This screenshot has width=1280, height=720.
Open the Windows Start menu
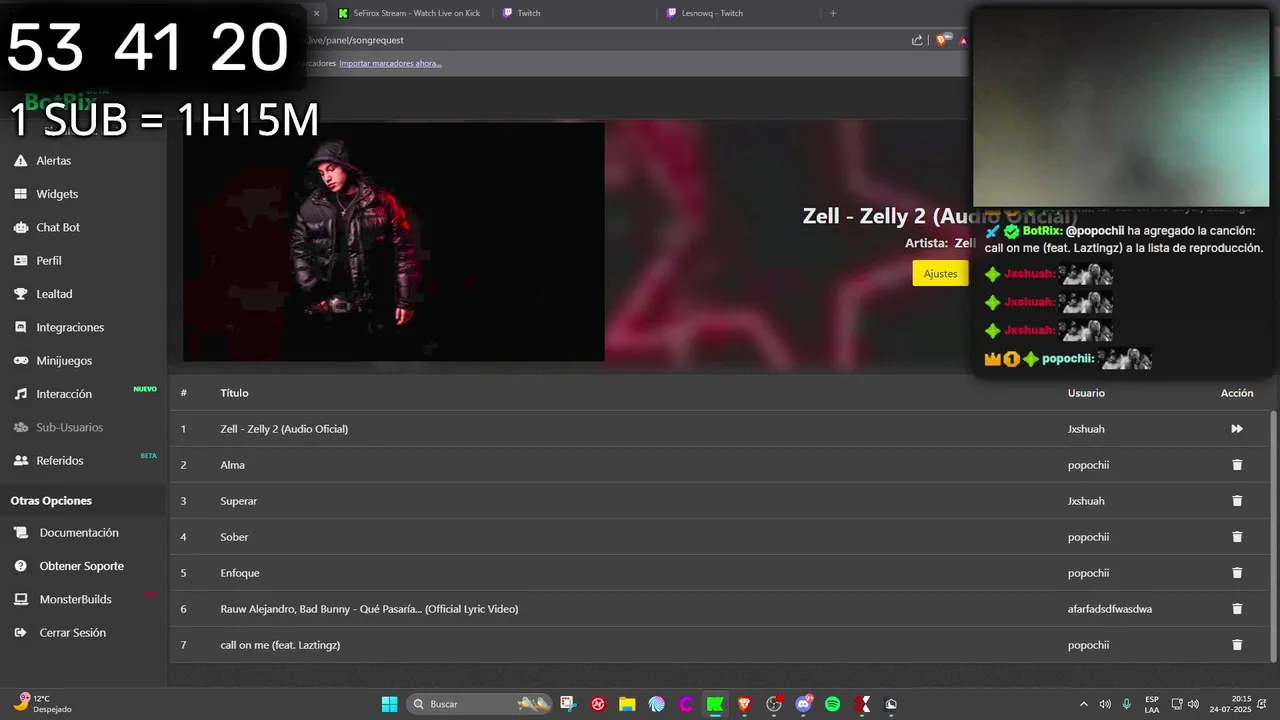pos(389,704)
